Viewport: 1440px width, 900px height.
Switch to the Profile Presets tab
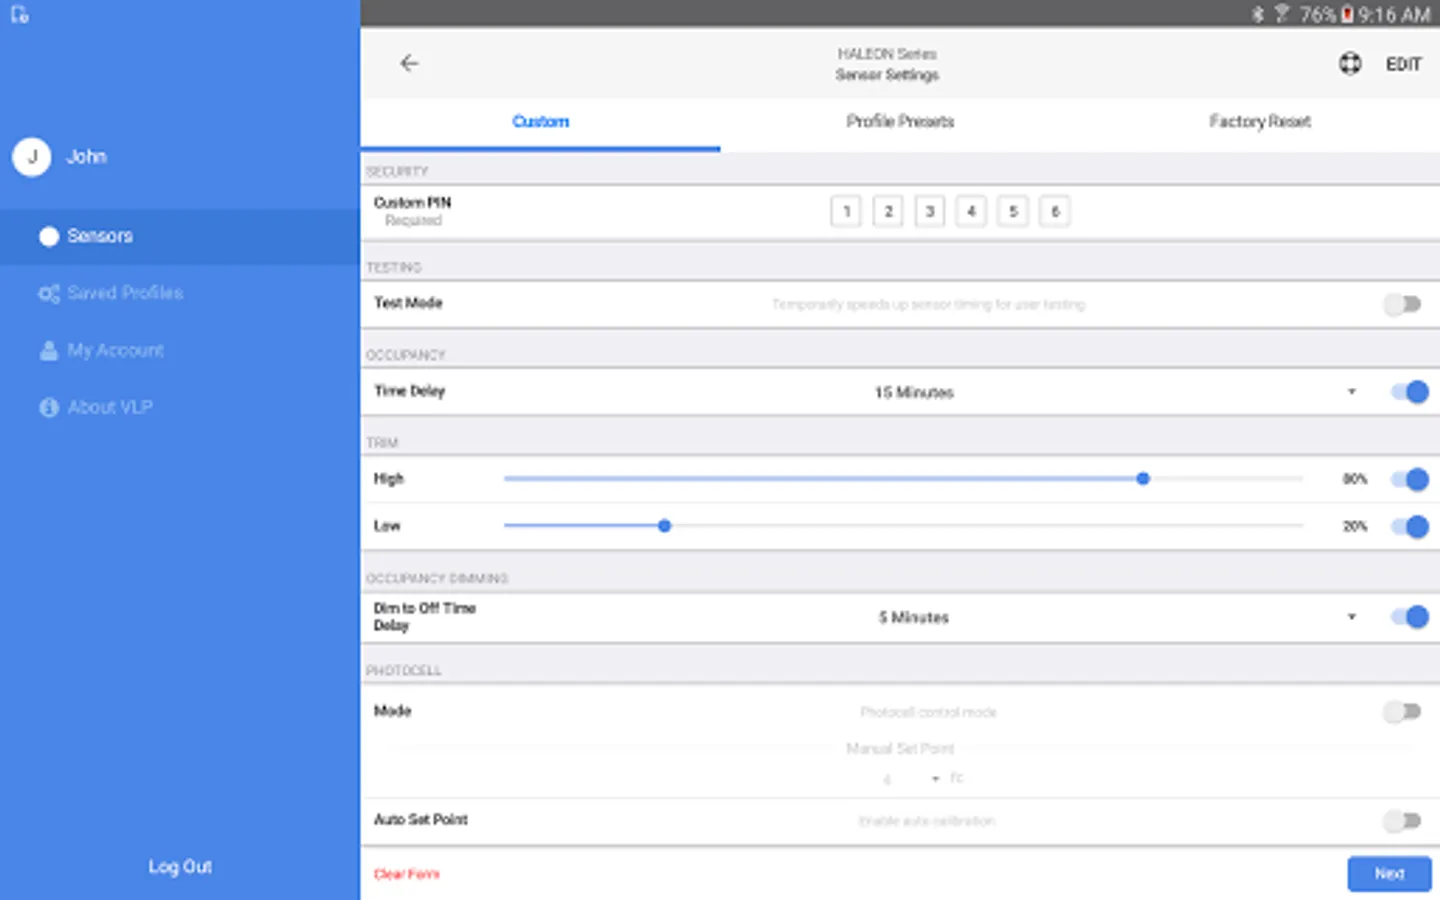900,122
